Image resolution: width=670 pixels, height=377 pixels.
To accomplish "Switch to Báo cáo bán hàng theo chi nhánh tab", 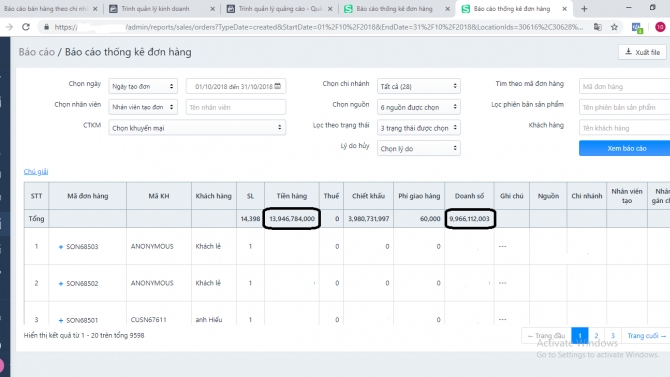I will pyautogui.click(x=45, y=9).
